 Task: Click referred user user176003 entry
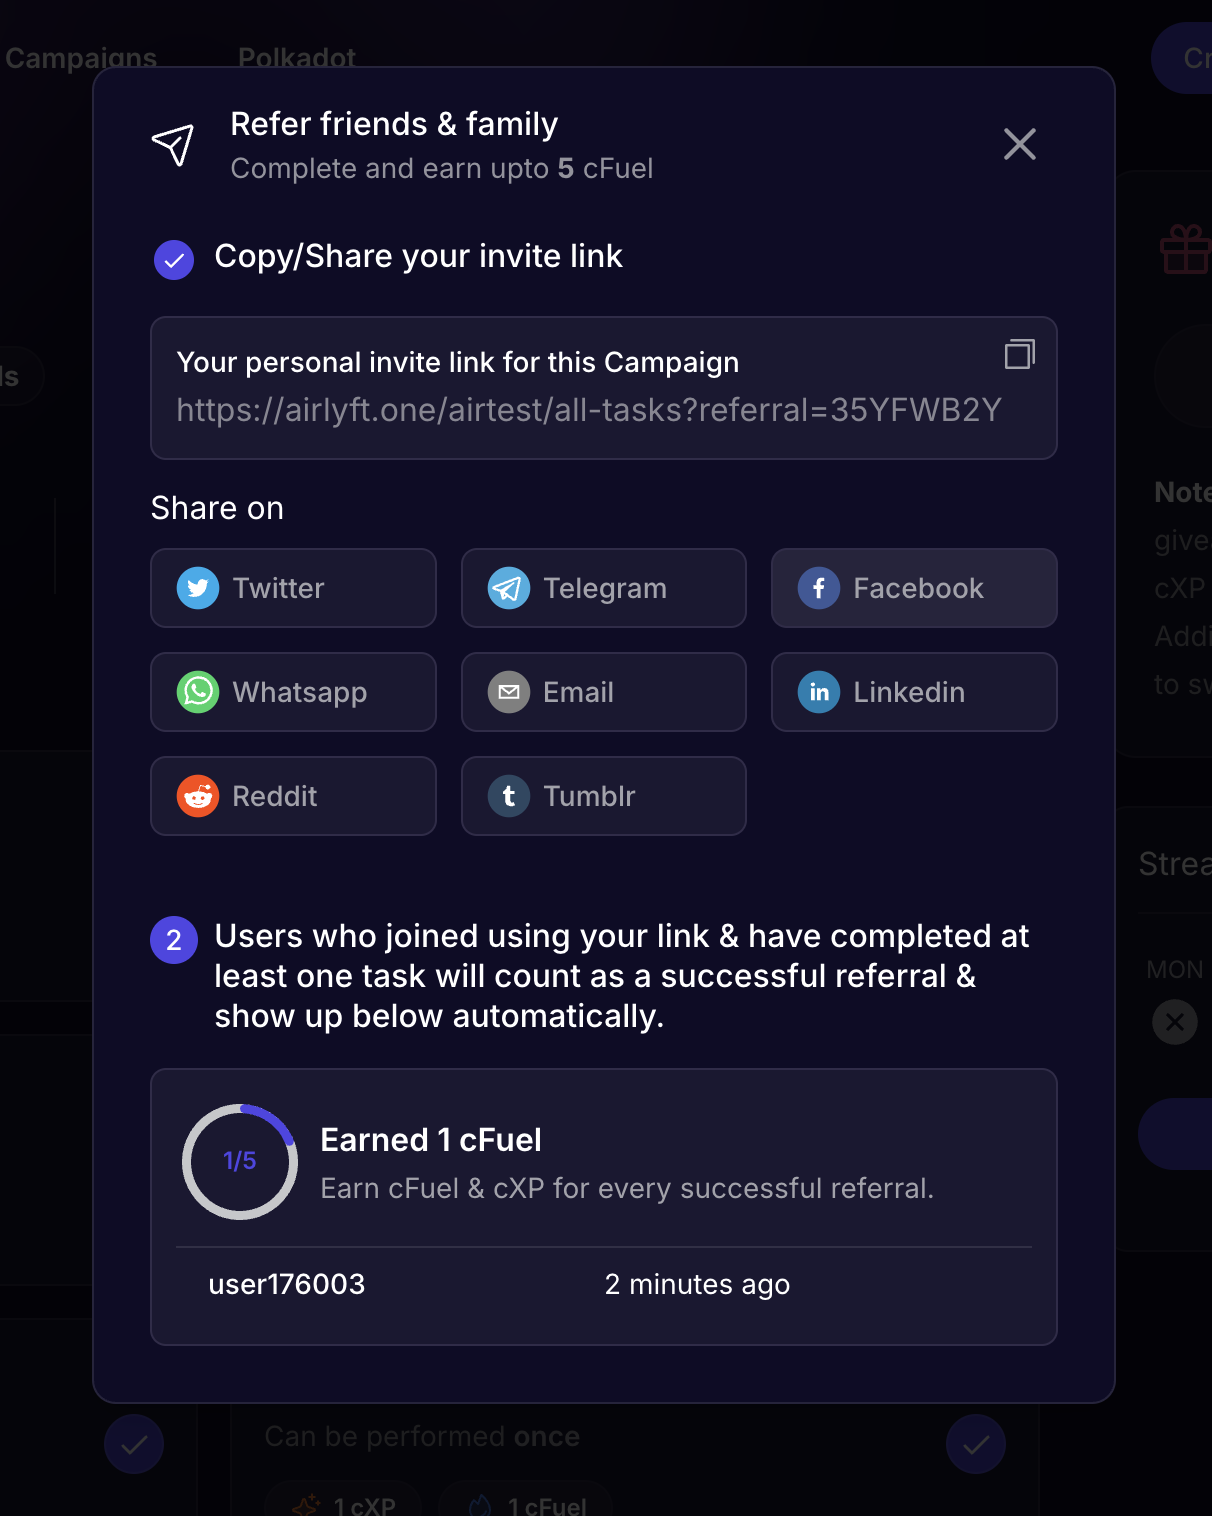click(x=287, y=1284)
